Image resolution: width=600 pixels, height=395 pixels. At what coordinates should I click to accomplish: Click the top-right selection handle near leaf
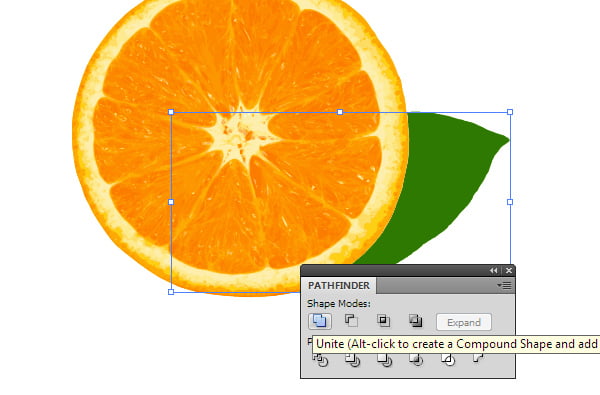coord(510,112)
